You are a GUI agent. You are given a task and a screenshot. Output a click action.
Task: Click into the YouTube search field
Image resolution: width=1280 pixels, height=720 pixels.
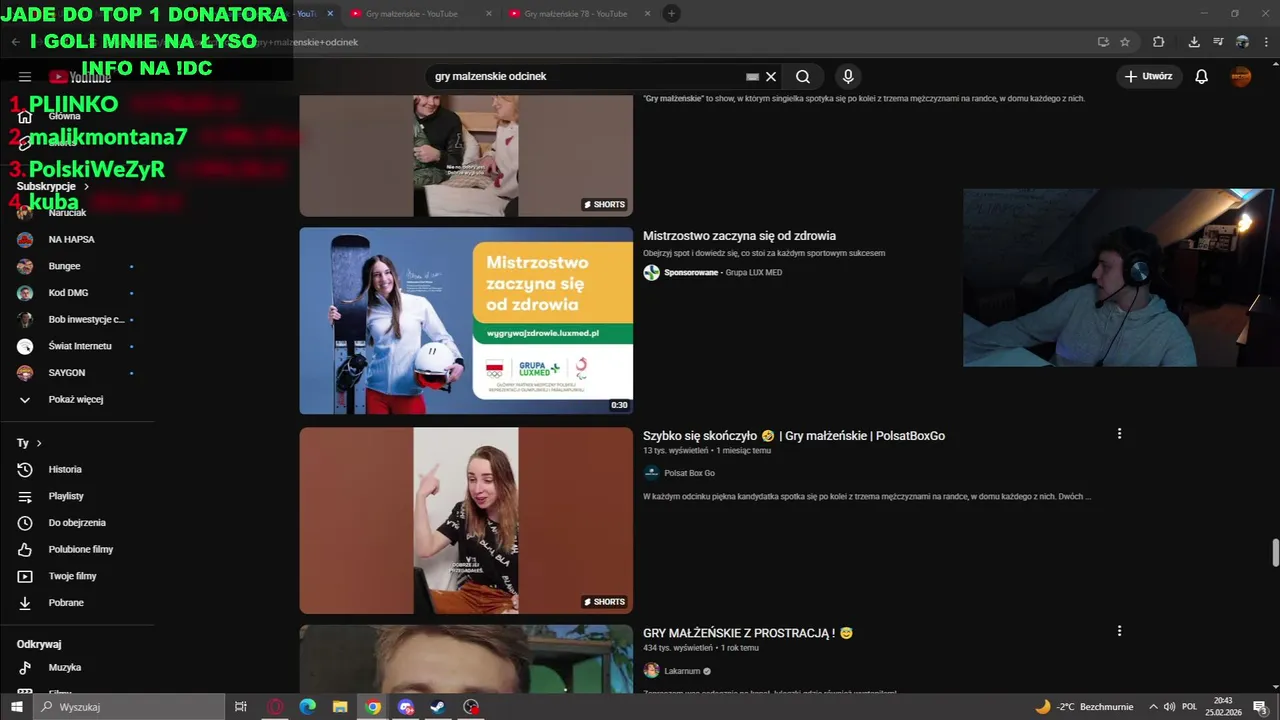pyautogui.click(x=585, y=77)
